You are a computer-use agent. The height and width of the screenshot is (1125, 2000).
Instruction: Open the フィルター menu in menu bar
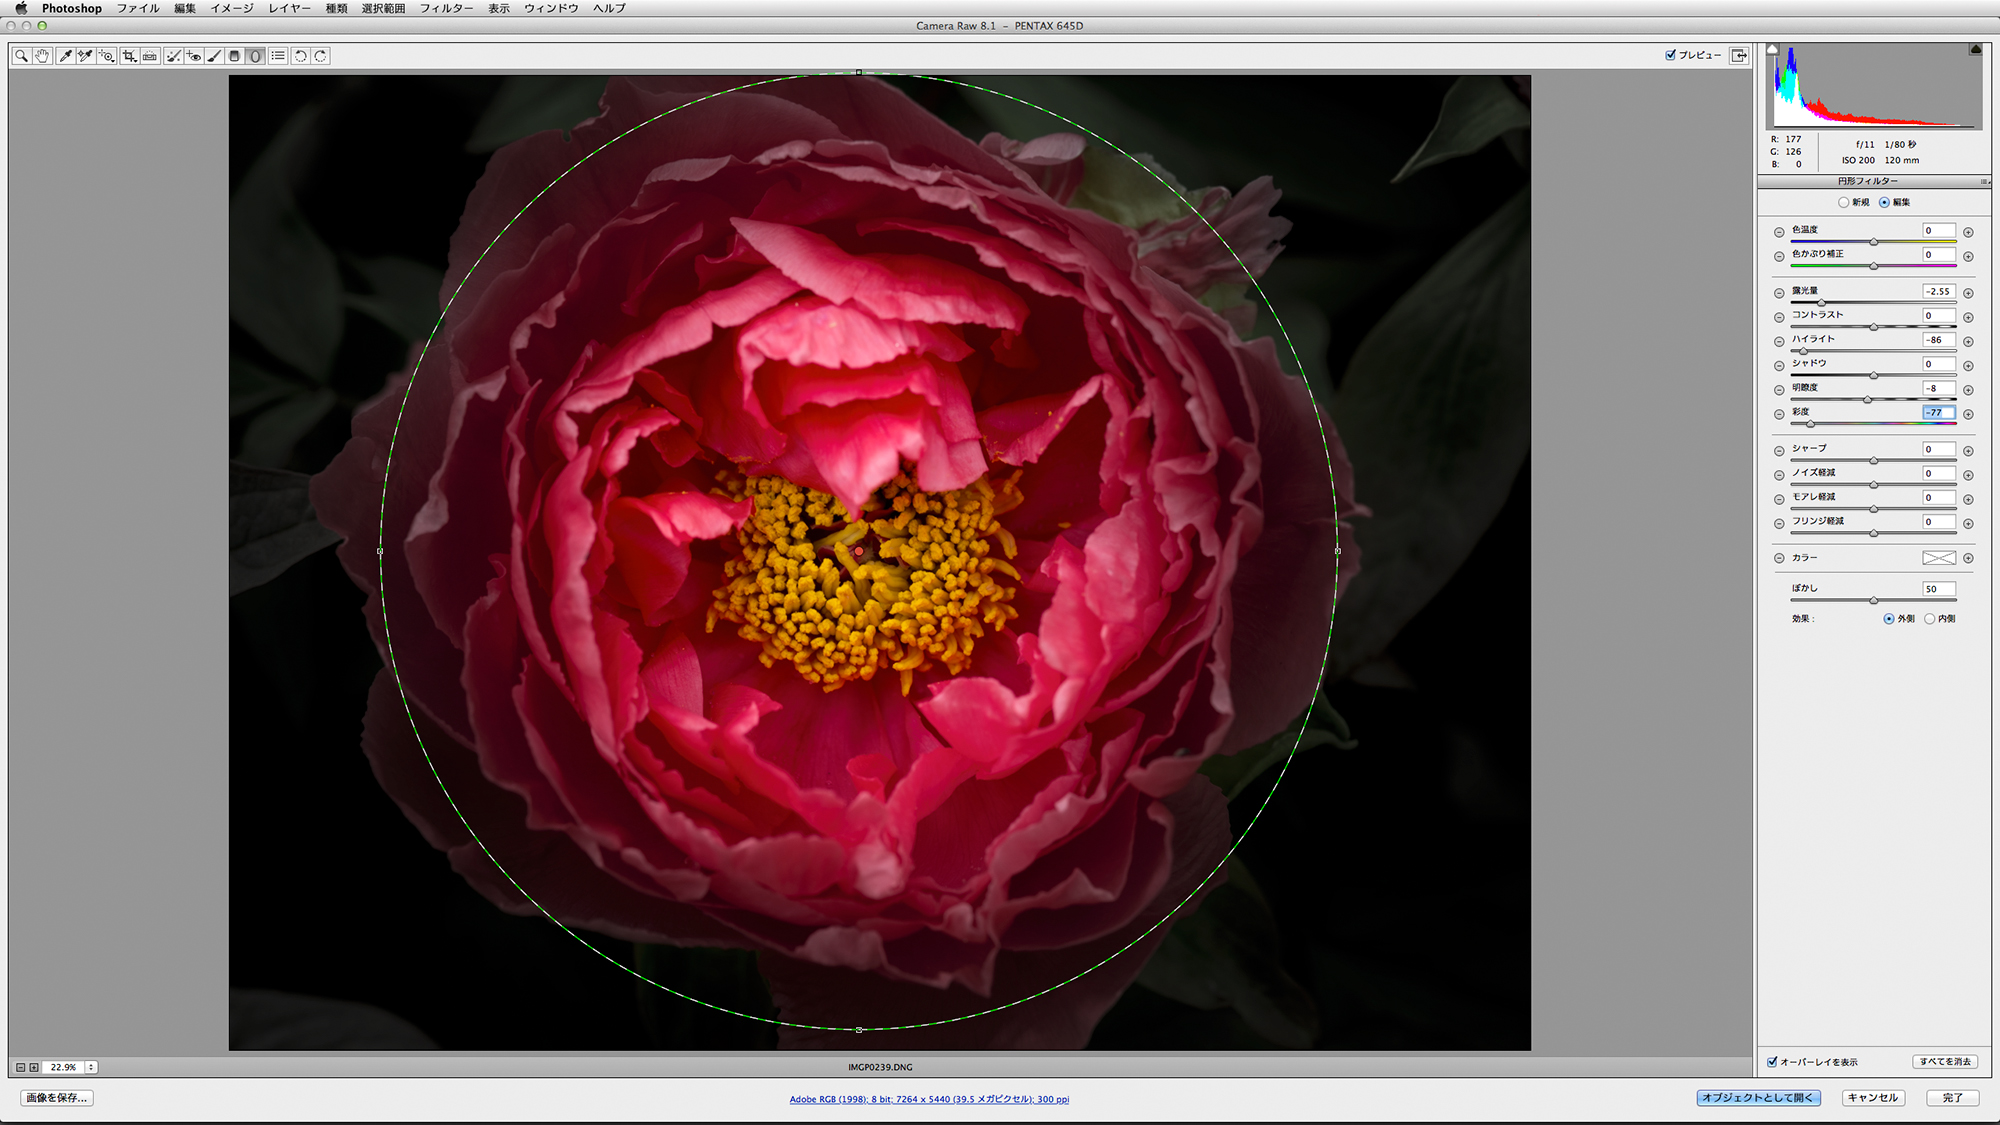click(446, 8)
